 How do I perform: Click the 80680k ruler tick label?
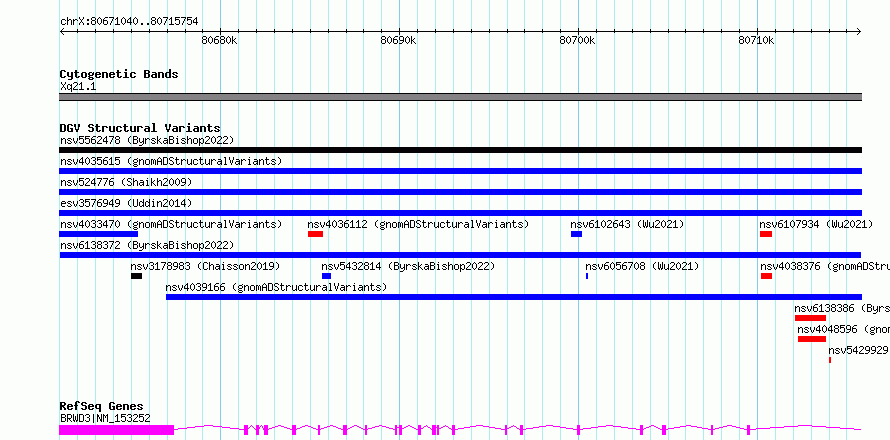click(x=219, y=40)
